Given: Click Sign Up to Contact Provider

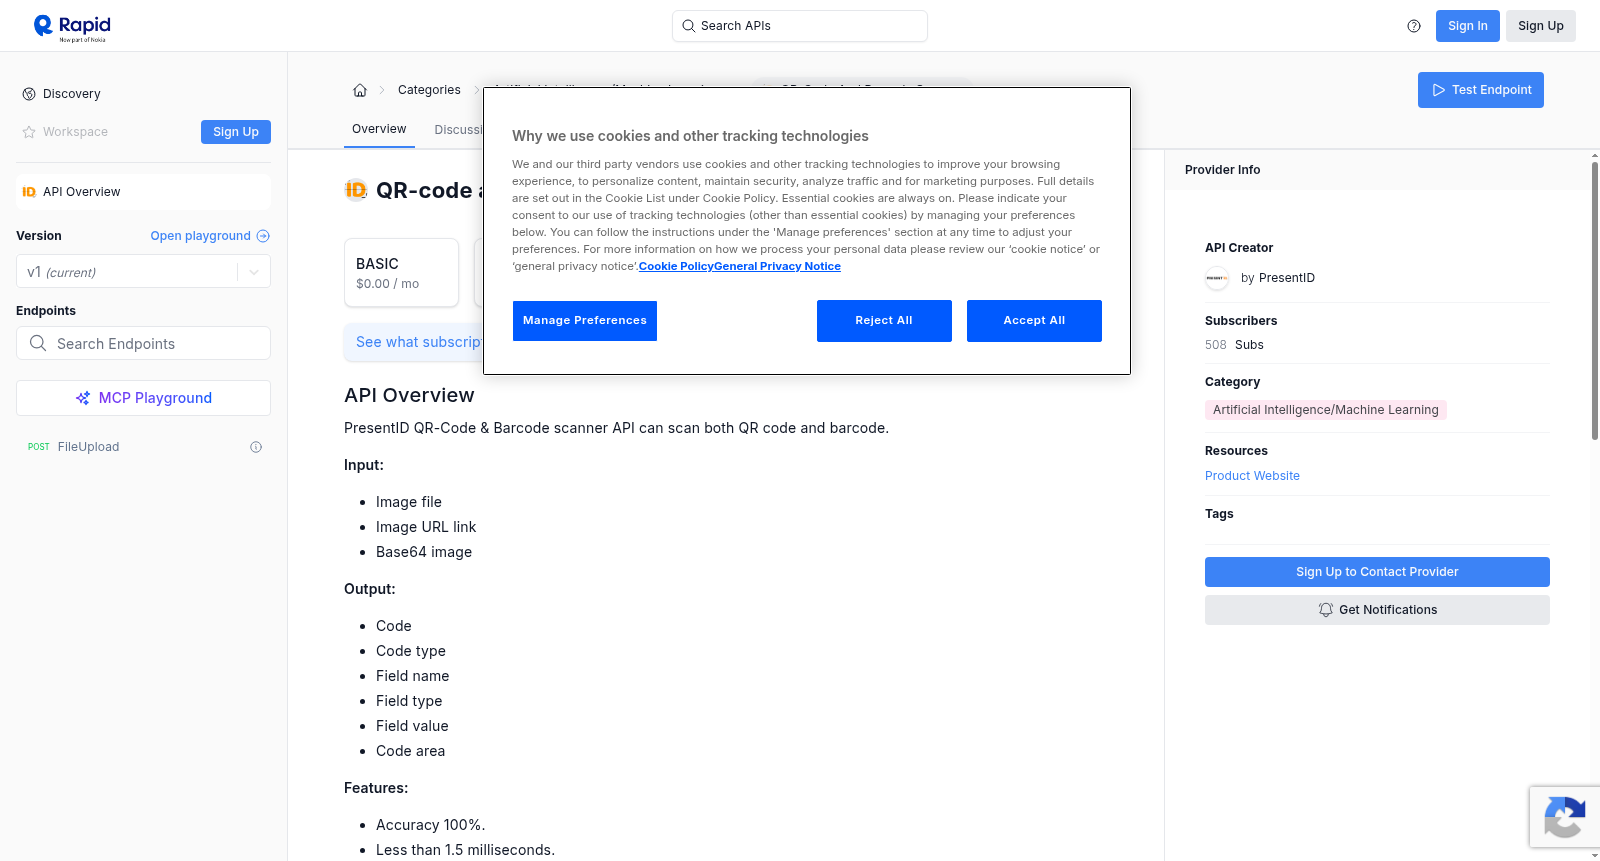Looking at the screenshot, I should [1377, 572].
